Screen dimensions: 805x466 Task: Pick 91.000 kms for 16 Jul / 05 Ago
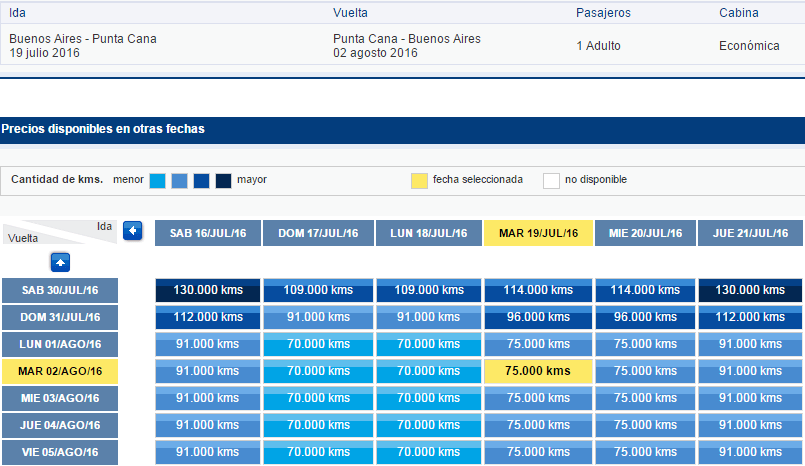[x=208, y=452]
